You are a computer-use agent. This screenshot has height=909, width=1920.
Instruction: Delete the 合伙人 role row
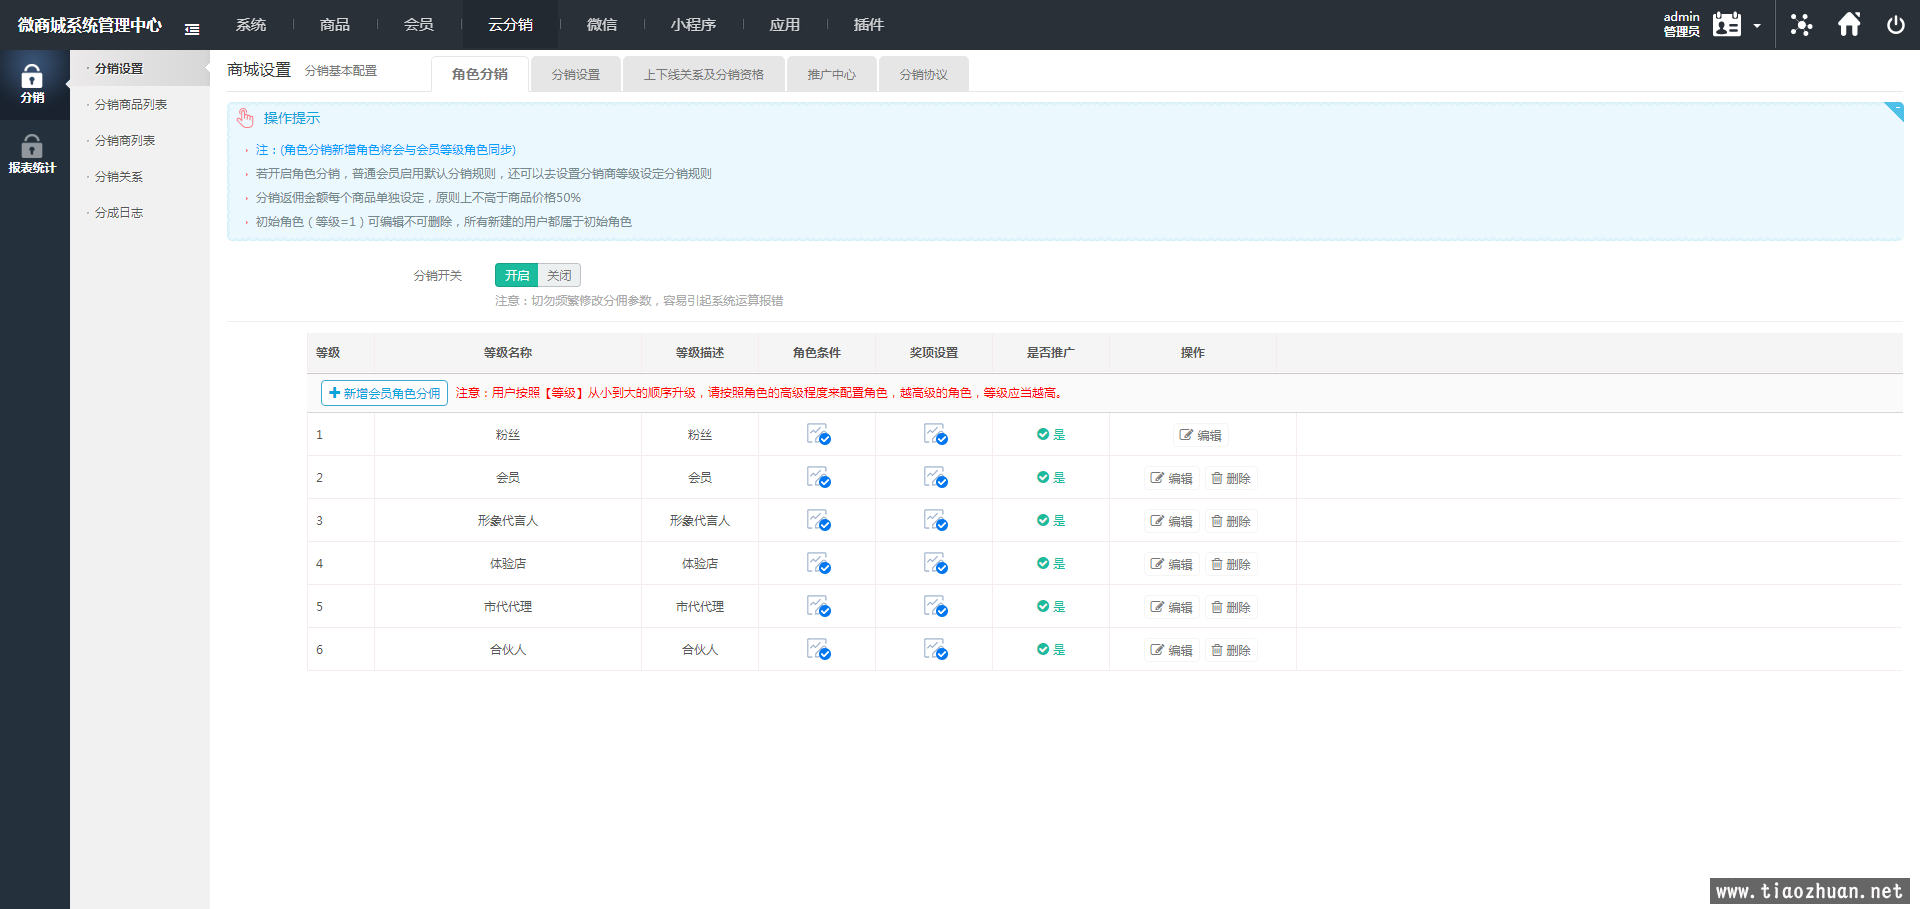pos(1231,650)
